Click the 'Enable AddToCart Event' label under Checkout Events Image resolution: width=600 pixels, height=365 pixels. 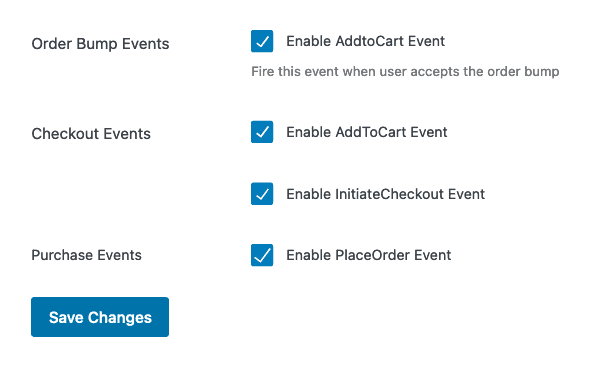[367, 132]
